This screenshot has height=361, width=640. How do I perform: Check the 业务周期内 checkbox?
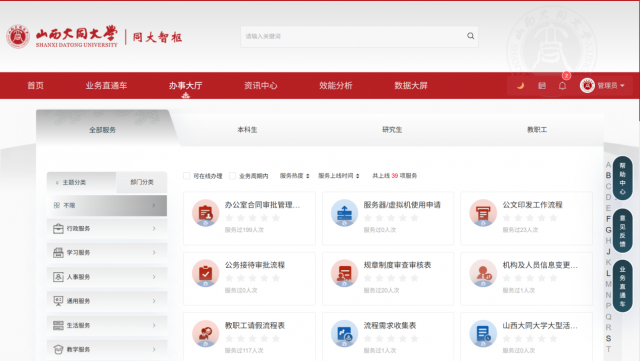[232, 176]
